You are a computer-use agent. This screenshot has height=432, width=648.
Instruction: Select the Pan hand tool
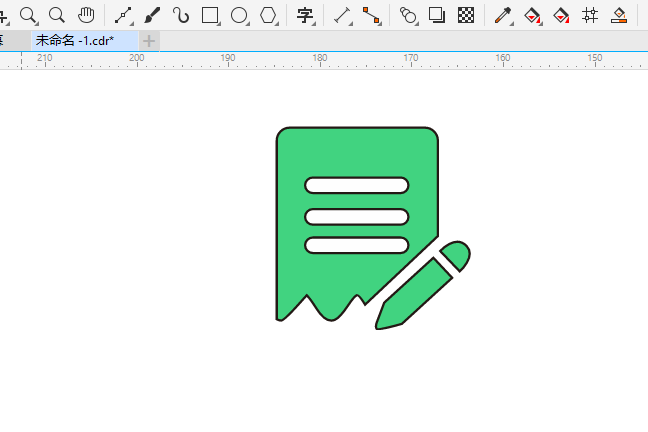(86, 16)
